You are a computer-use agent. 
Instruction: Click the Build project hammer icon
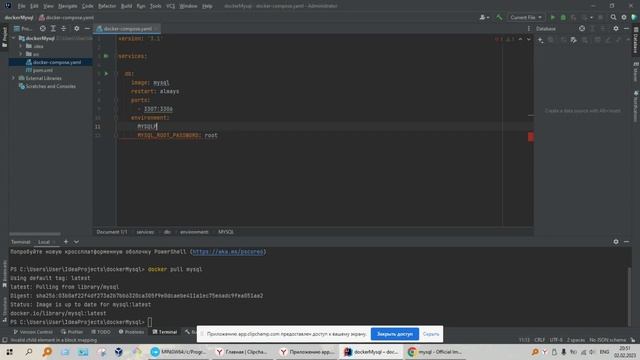pos(499,18)
